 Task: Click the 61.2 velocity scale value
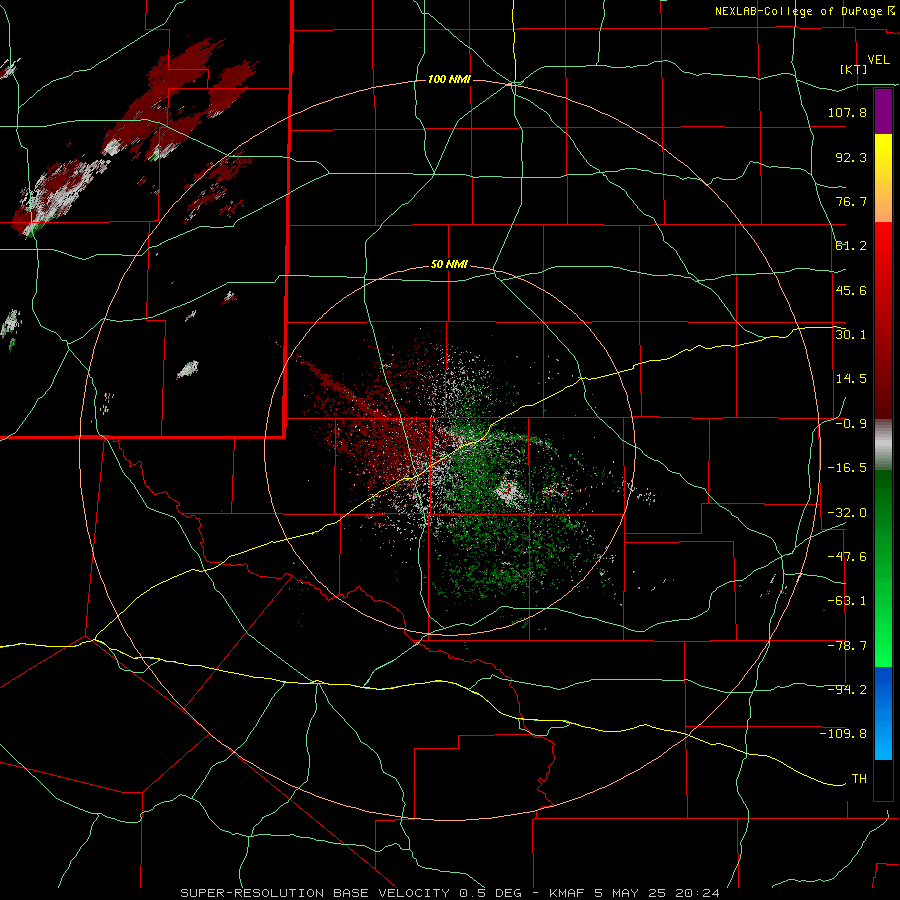[x=851, y=246]
